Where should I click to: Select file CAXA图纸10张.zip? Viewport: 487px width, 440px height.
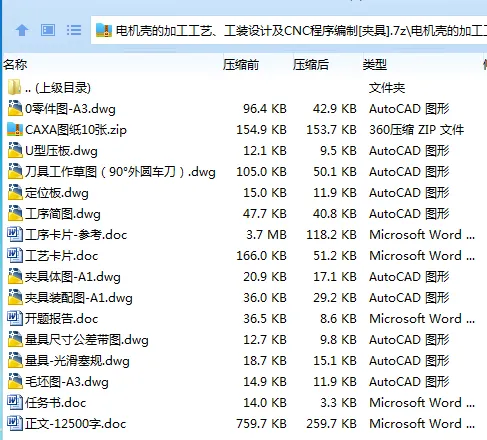click(x=76, y=130)
